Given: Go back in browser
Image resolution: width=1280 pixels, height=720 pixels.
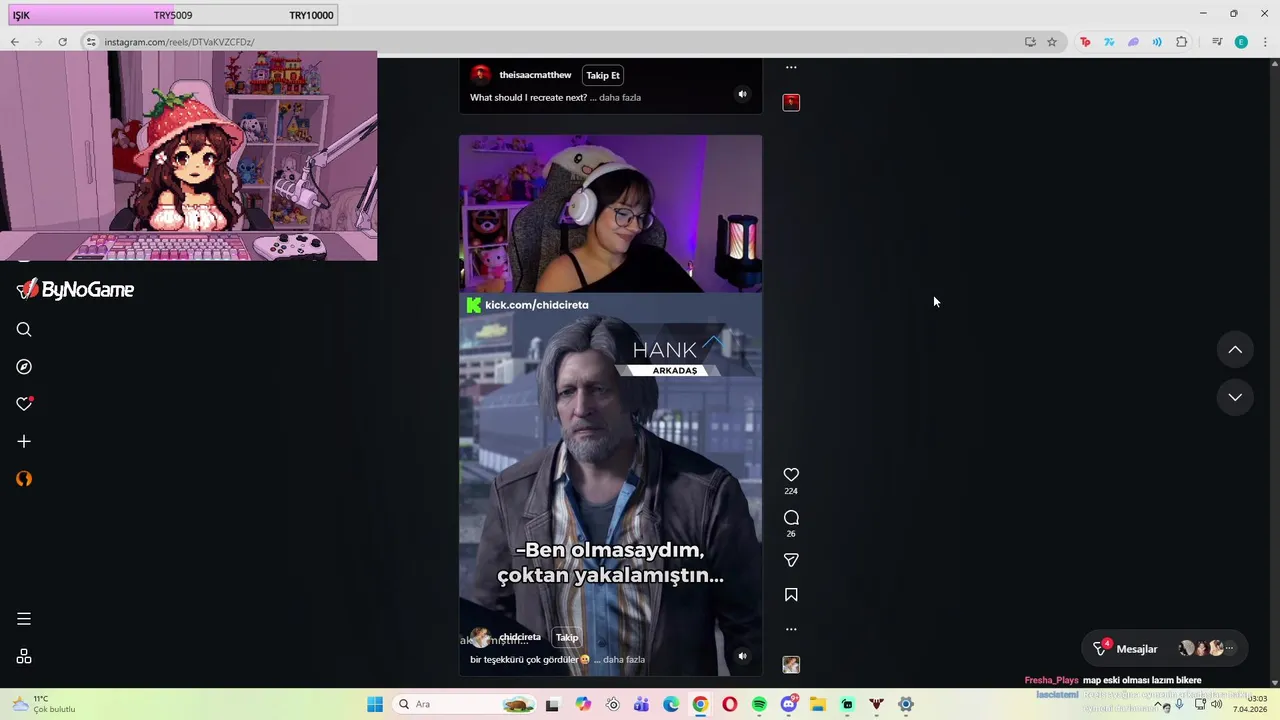Looking at the screenshot, I should (x=15, y=42).
